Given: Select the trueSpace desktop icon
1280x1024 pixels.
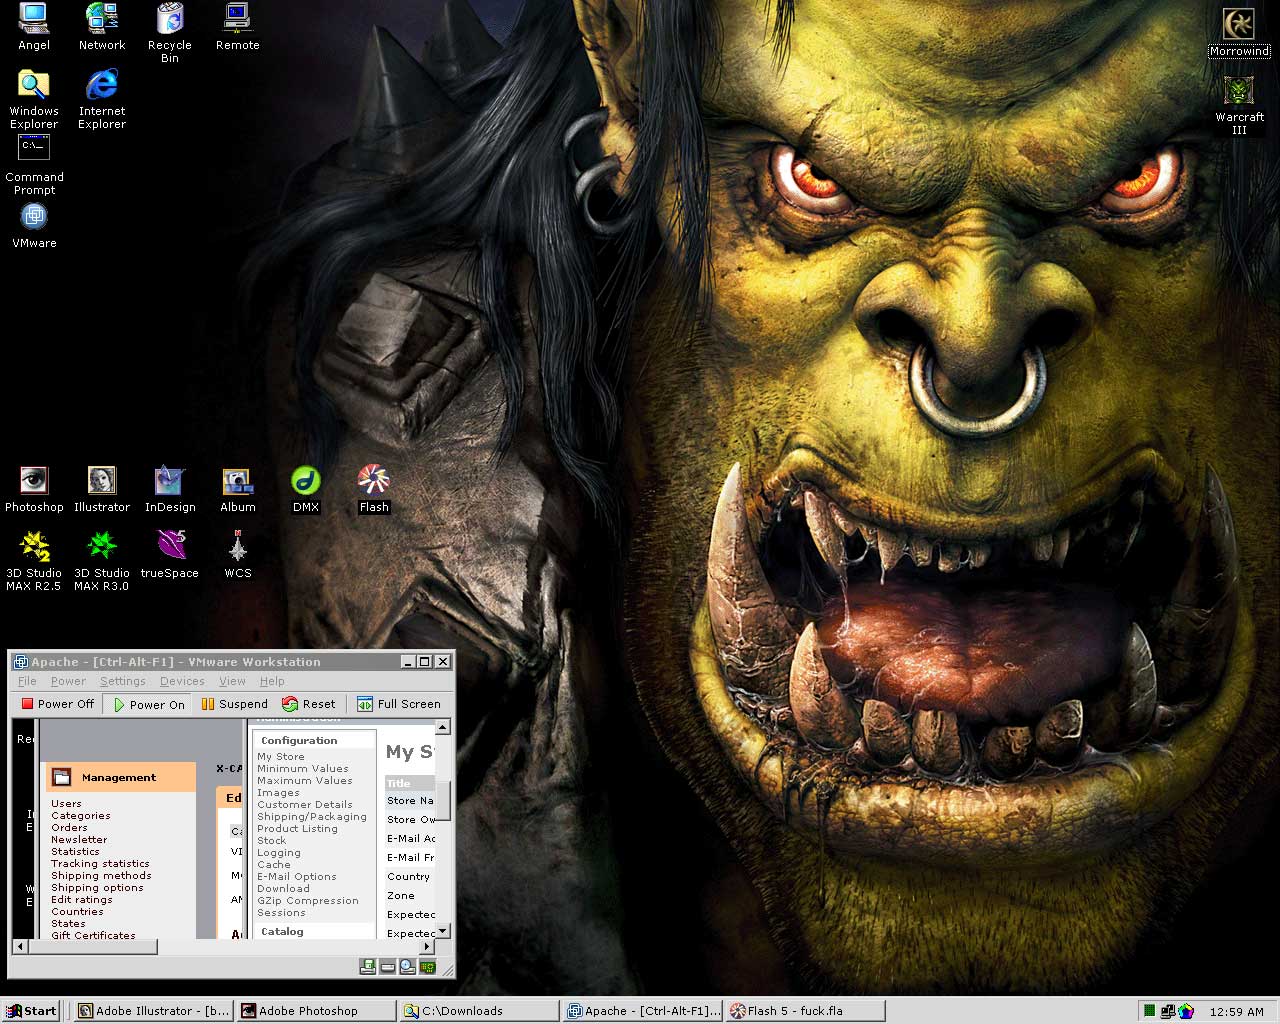Looking at the screenshot, I should tap(170, 555).
